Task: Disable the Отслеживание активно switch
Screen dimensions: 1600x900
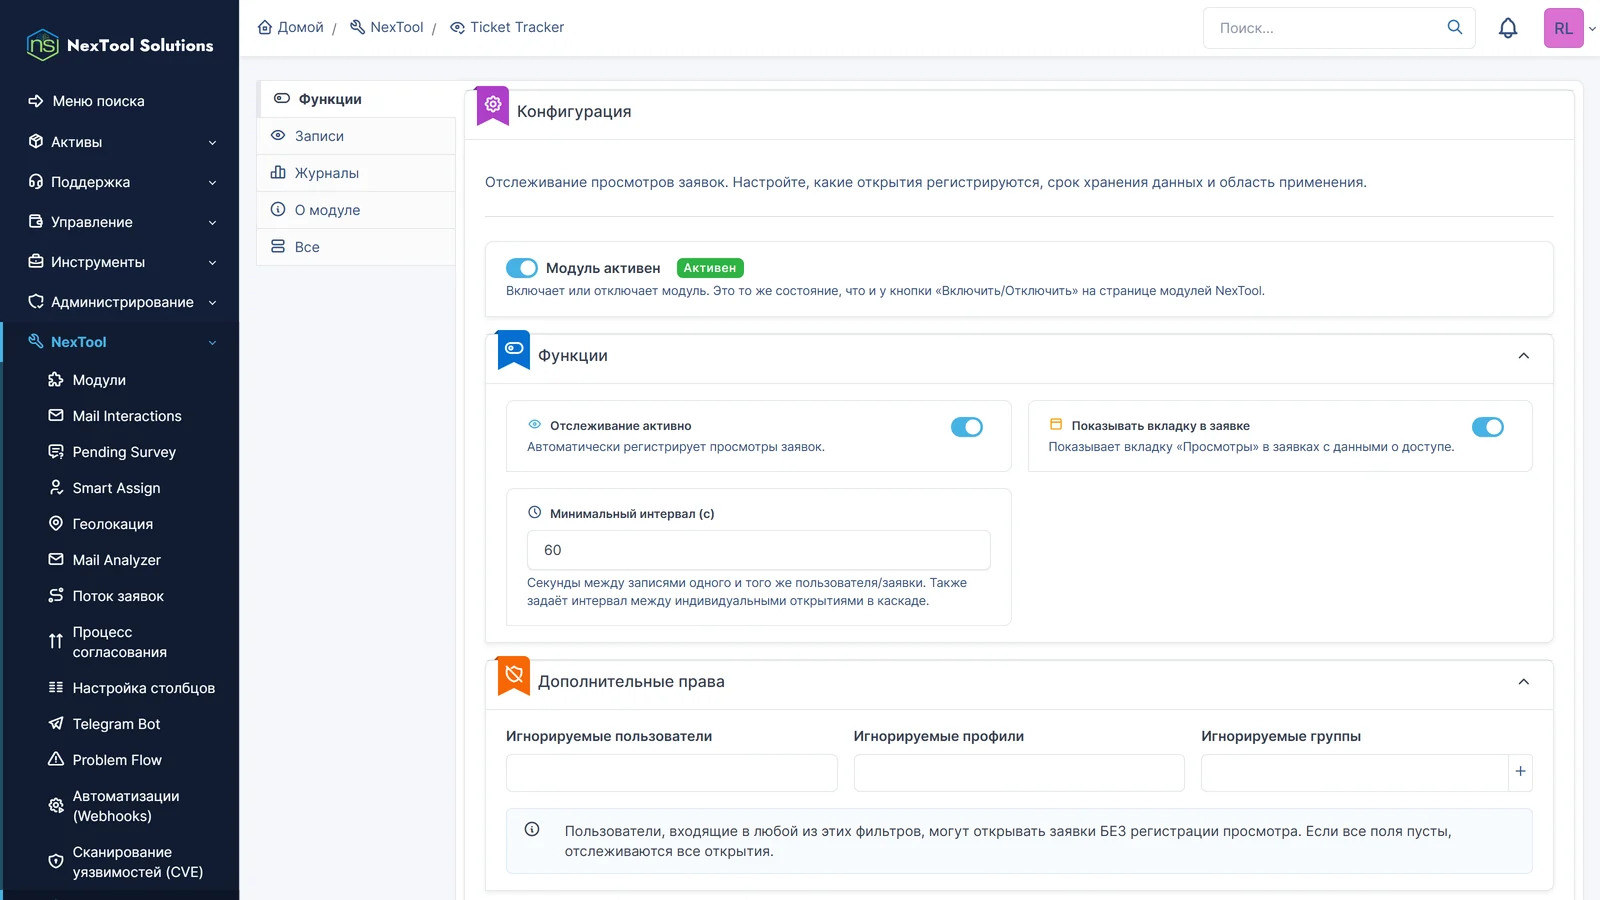Action: 967,427
